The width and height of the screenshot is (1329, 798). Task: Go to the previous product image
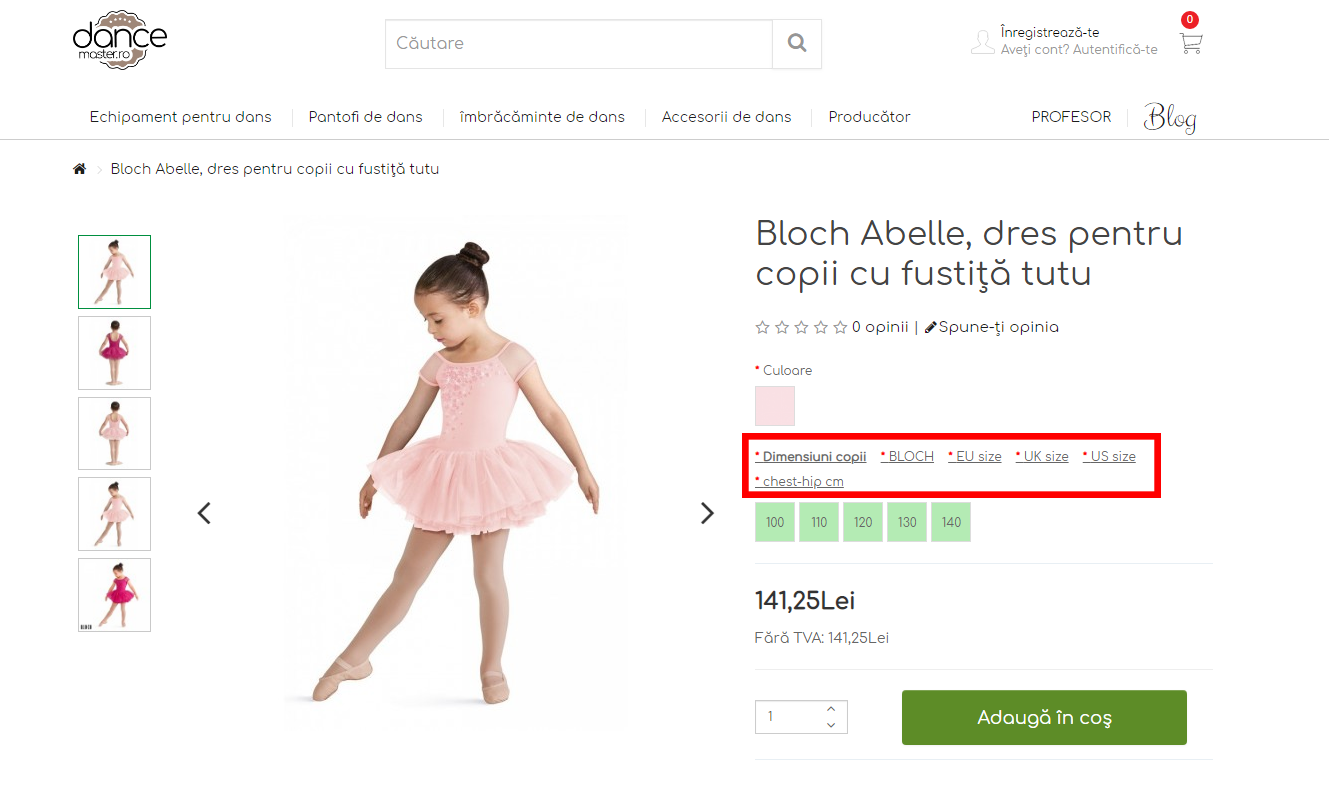(x=204, y=513)
